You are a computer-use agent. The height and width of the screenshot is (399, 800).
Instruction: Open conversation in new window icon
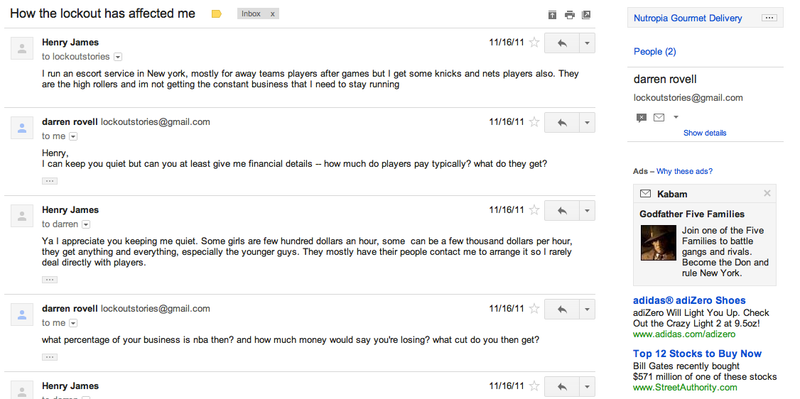pyautogui.click(x=586, y=15)
